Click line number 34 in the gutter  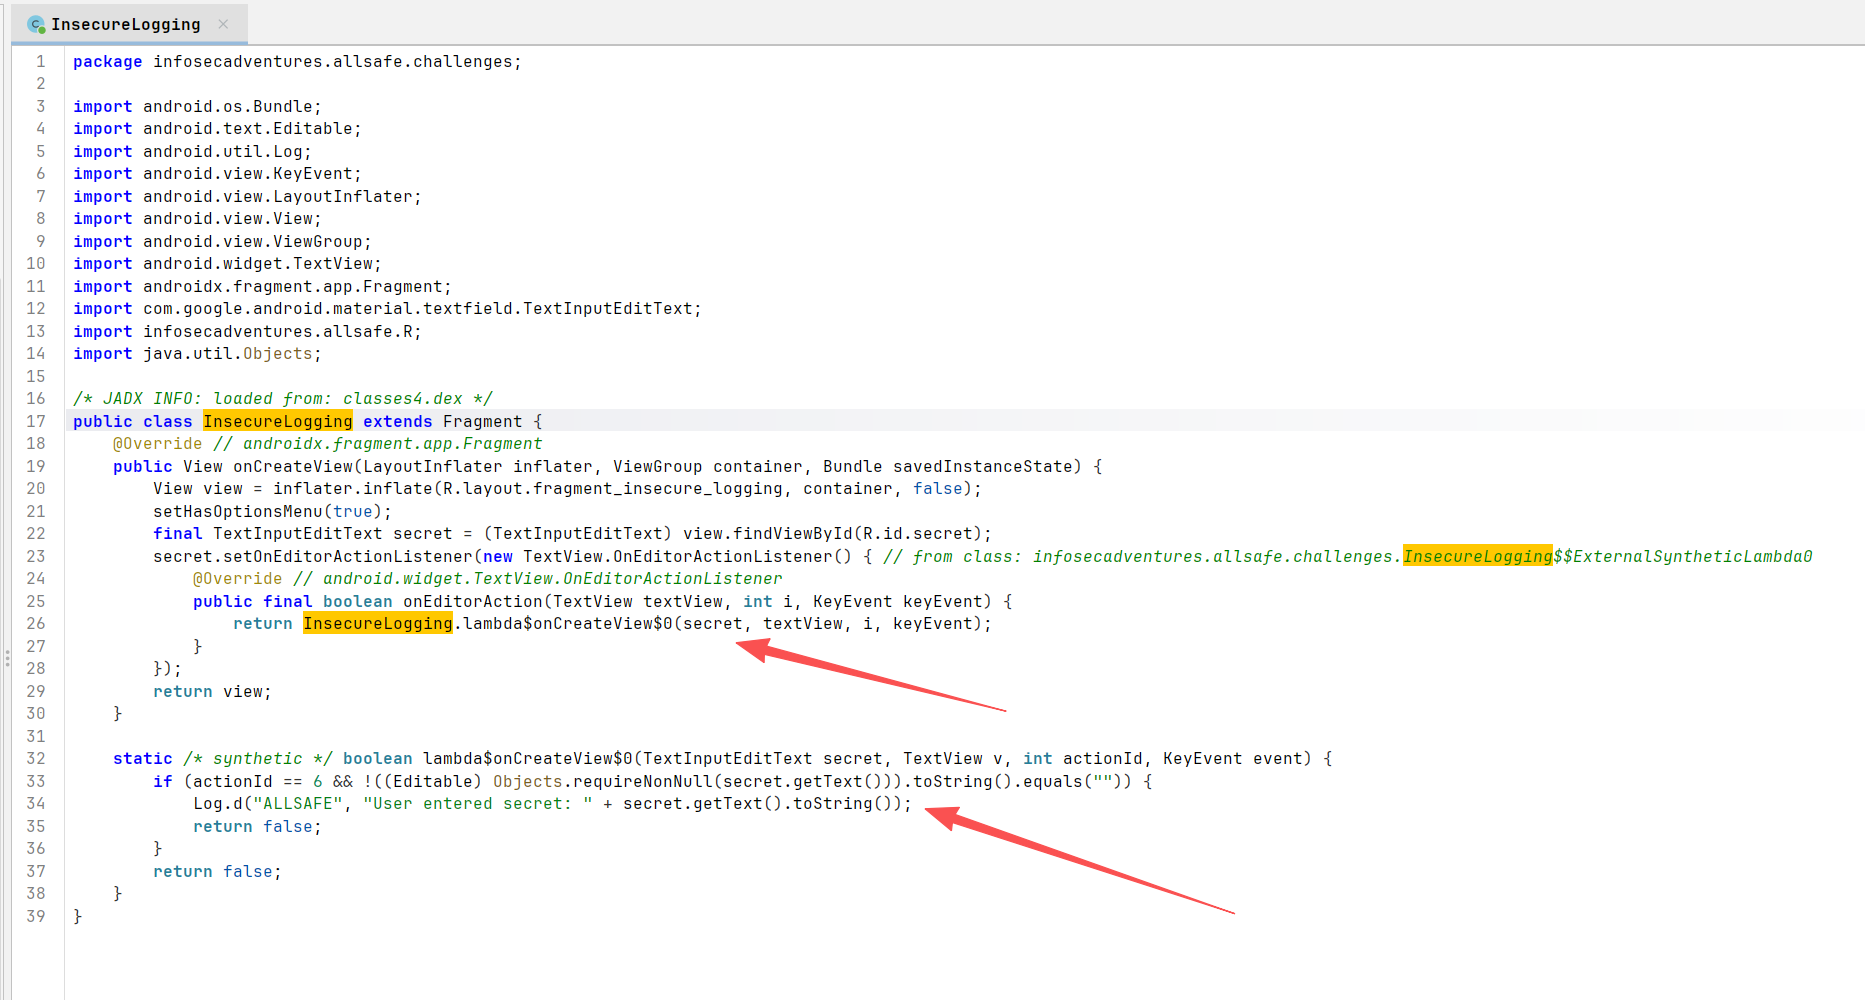[36, 803]
